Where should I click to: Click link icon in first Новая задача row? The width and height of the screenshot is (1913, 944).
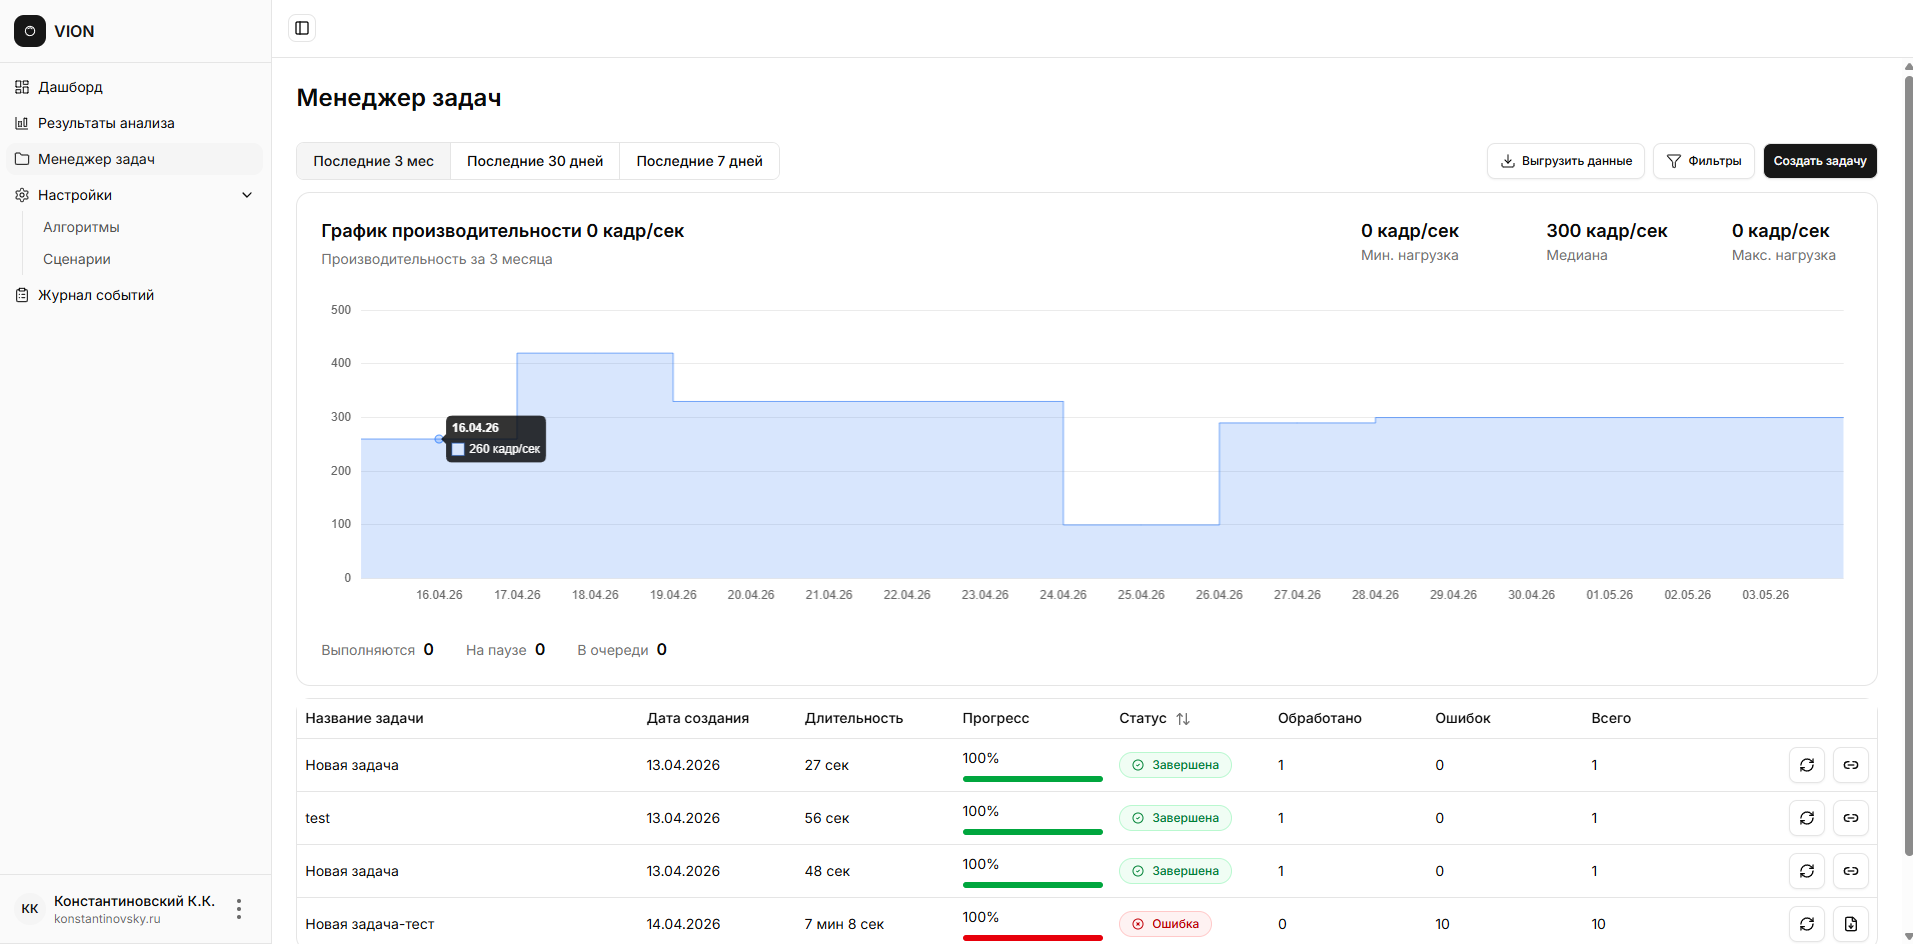[x=1850, y=765]
